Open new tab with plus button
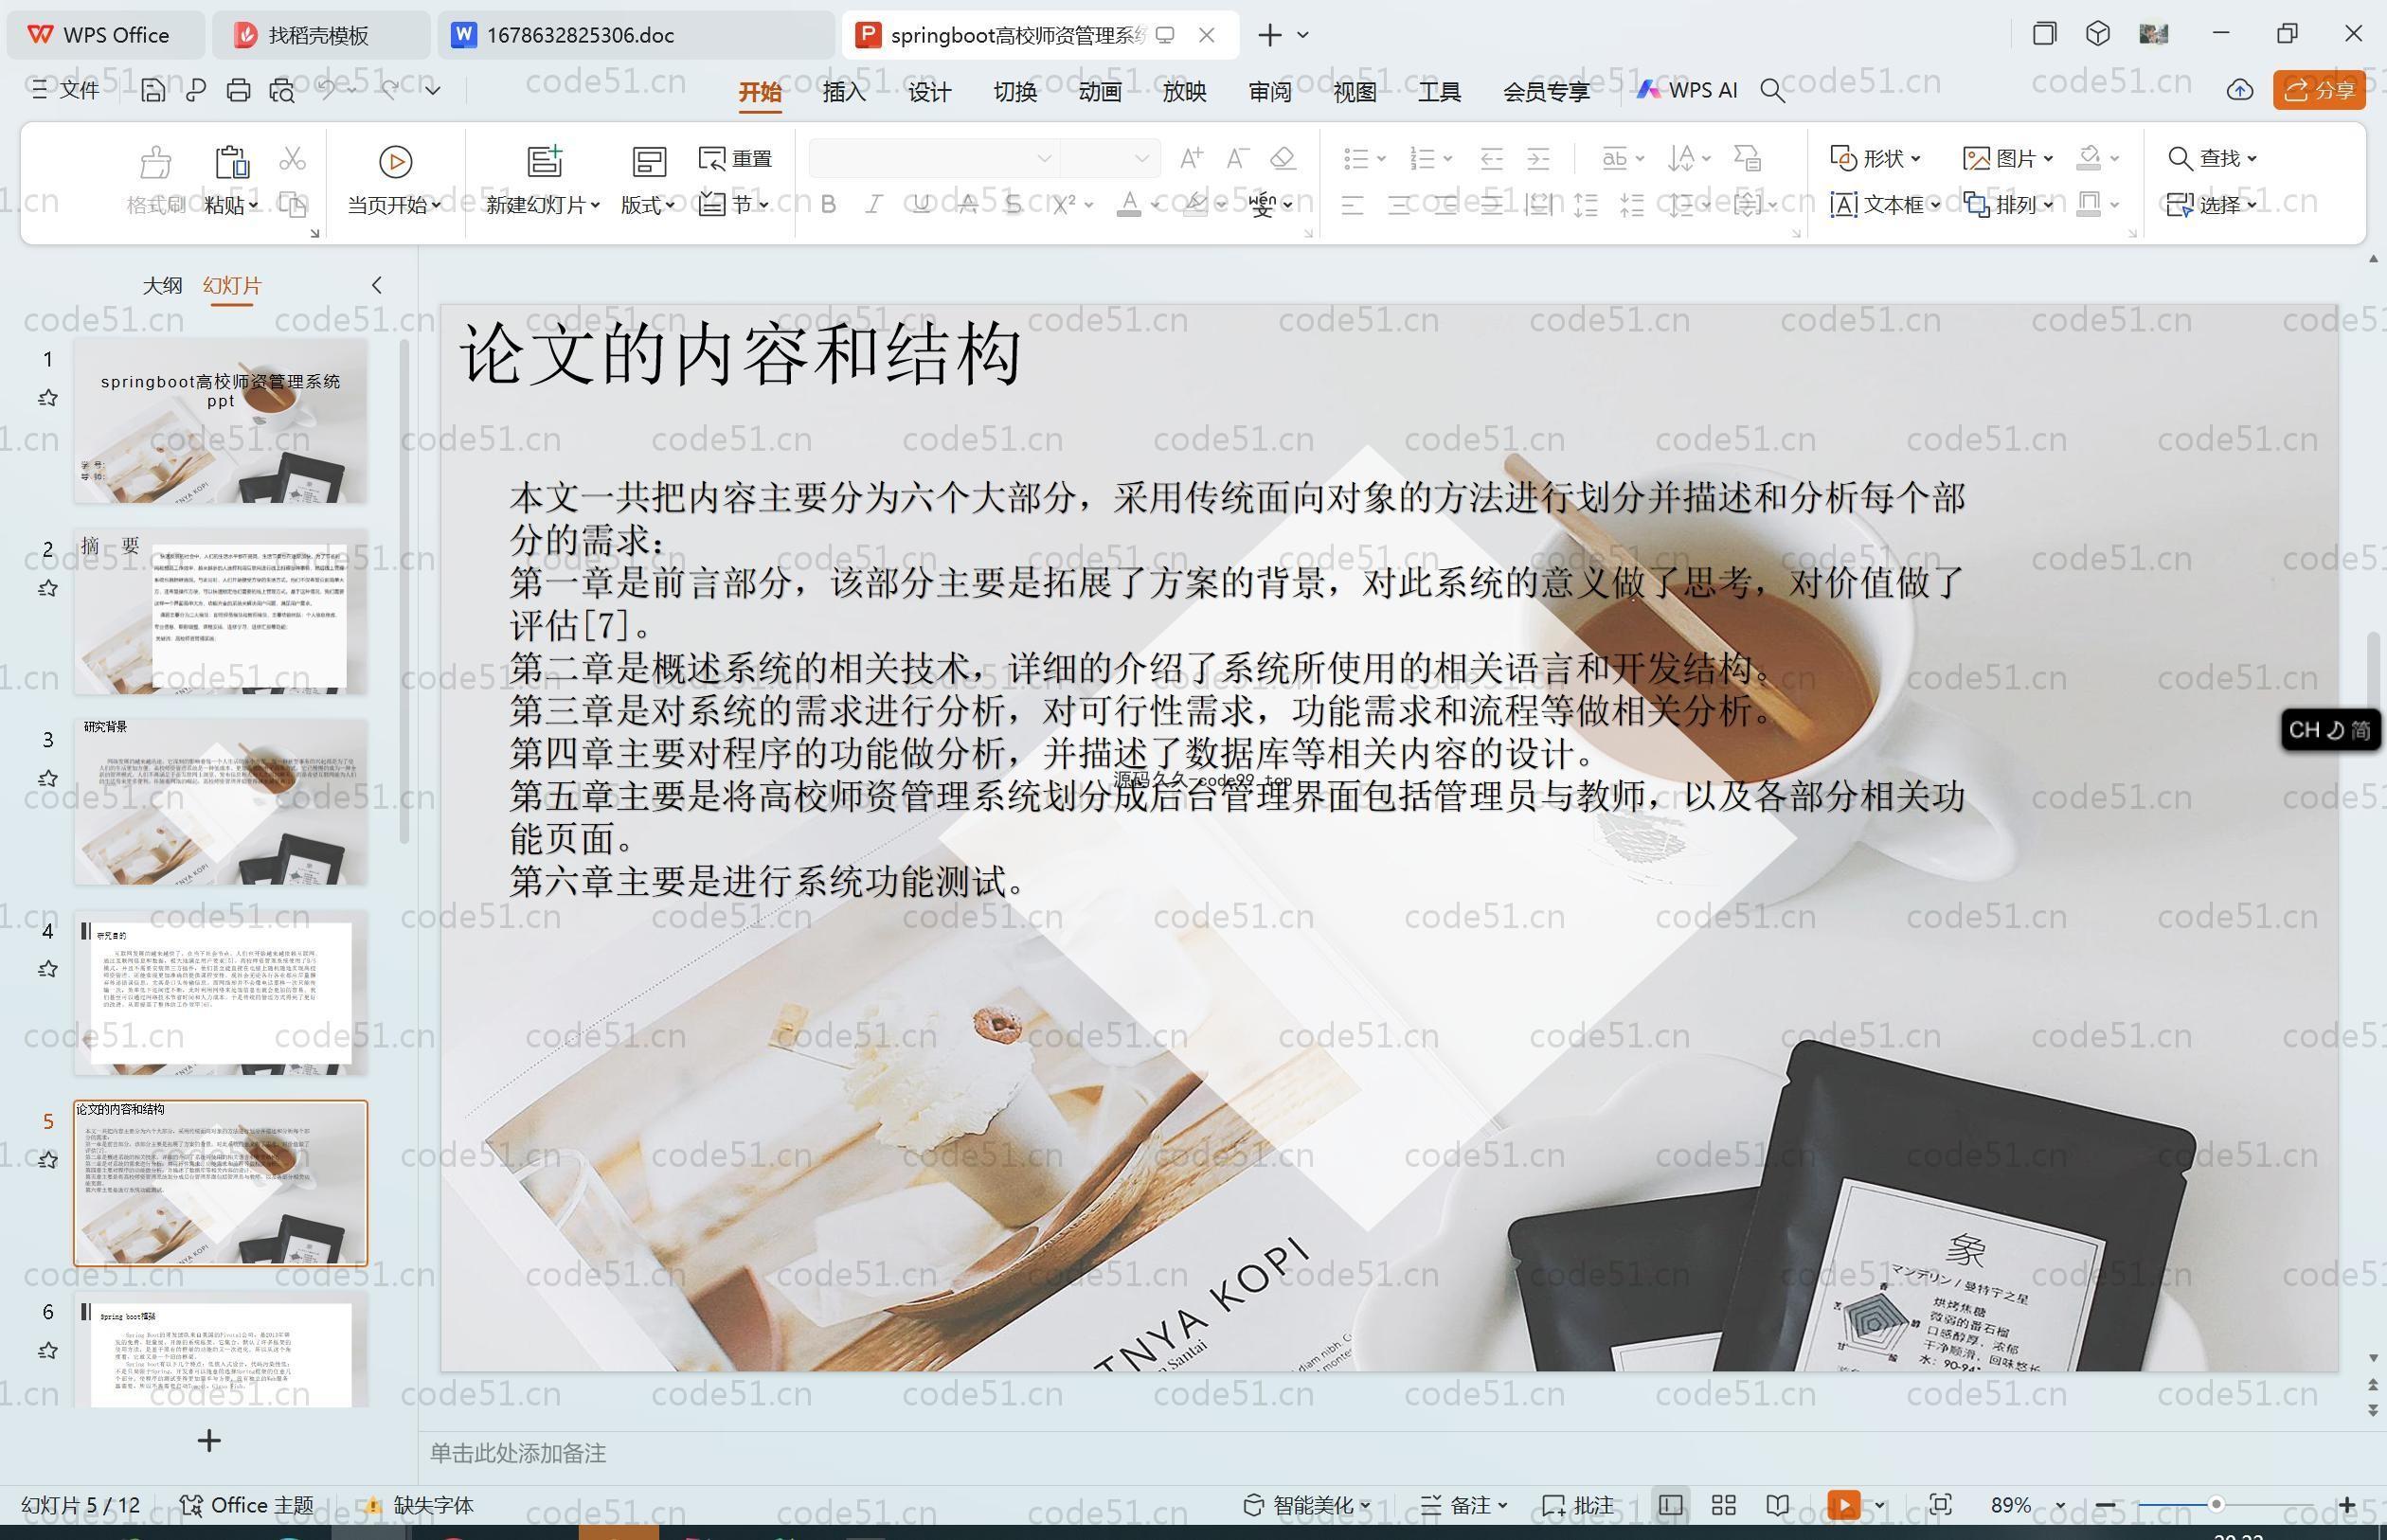The height and width of the screenshot is (1540, 2387). [1270, 35]
